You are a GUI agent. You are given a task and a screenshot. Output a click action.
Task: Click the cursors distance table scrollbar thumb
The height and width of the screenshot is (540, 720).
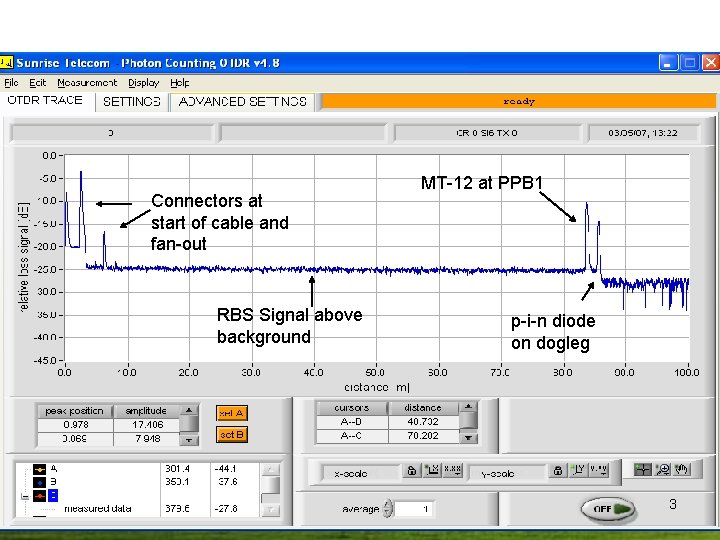pyautogui.click(x=468, y=421)
